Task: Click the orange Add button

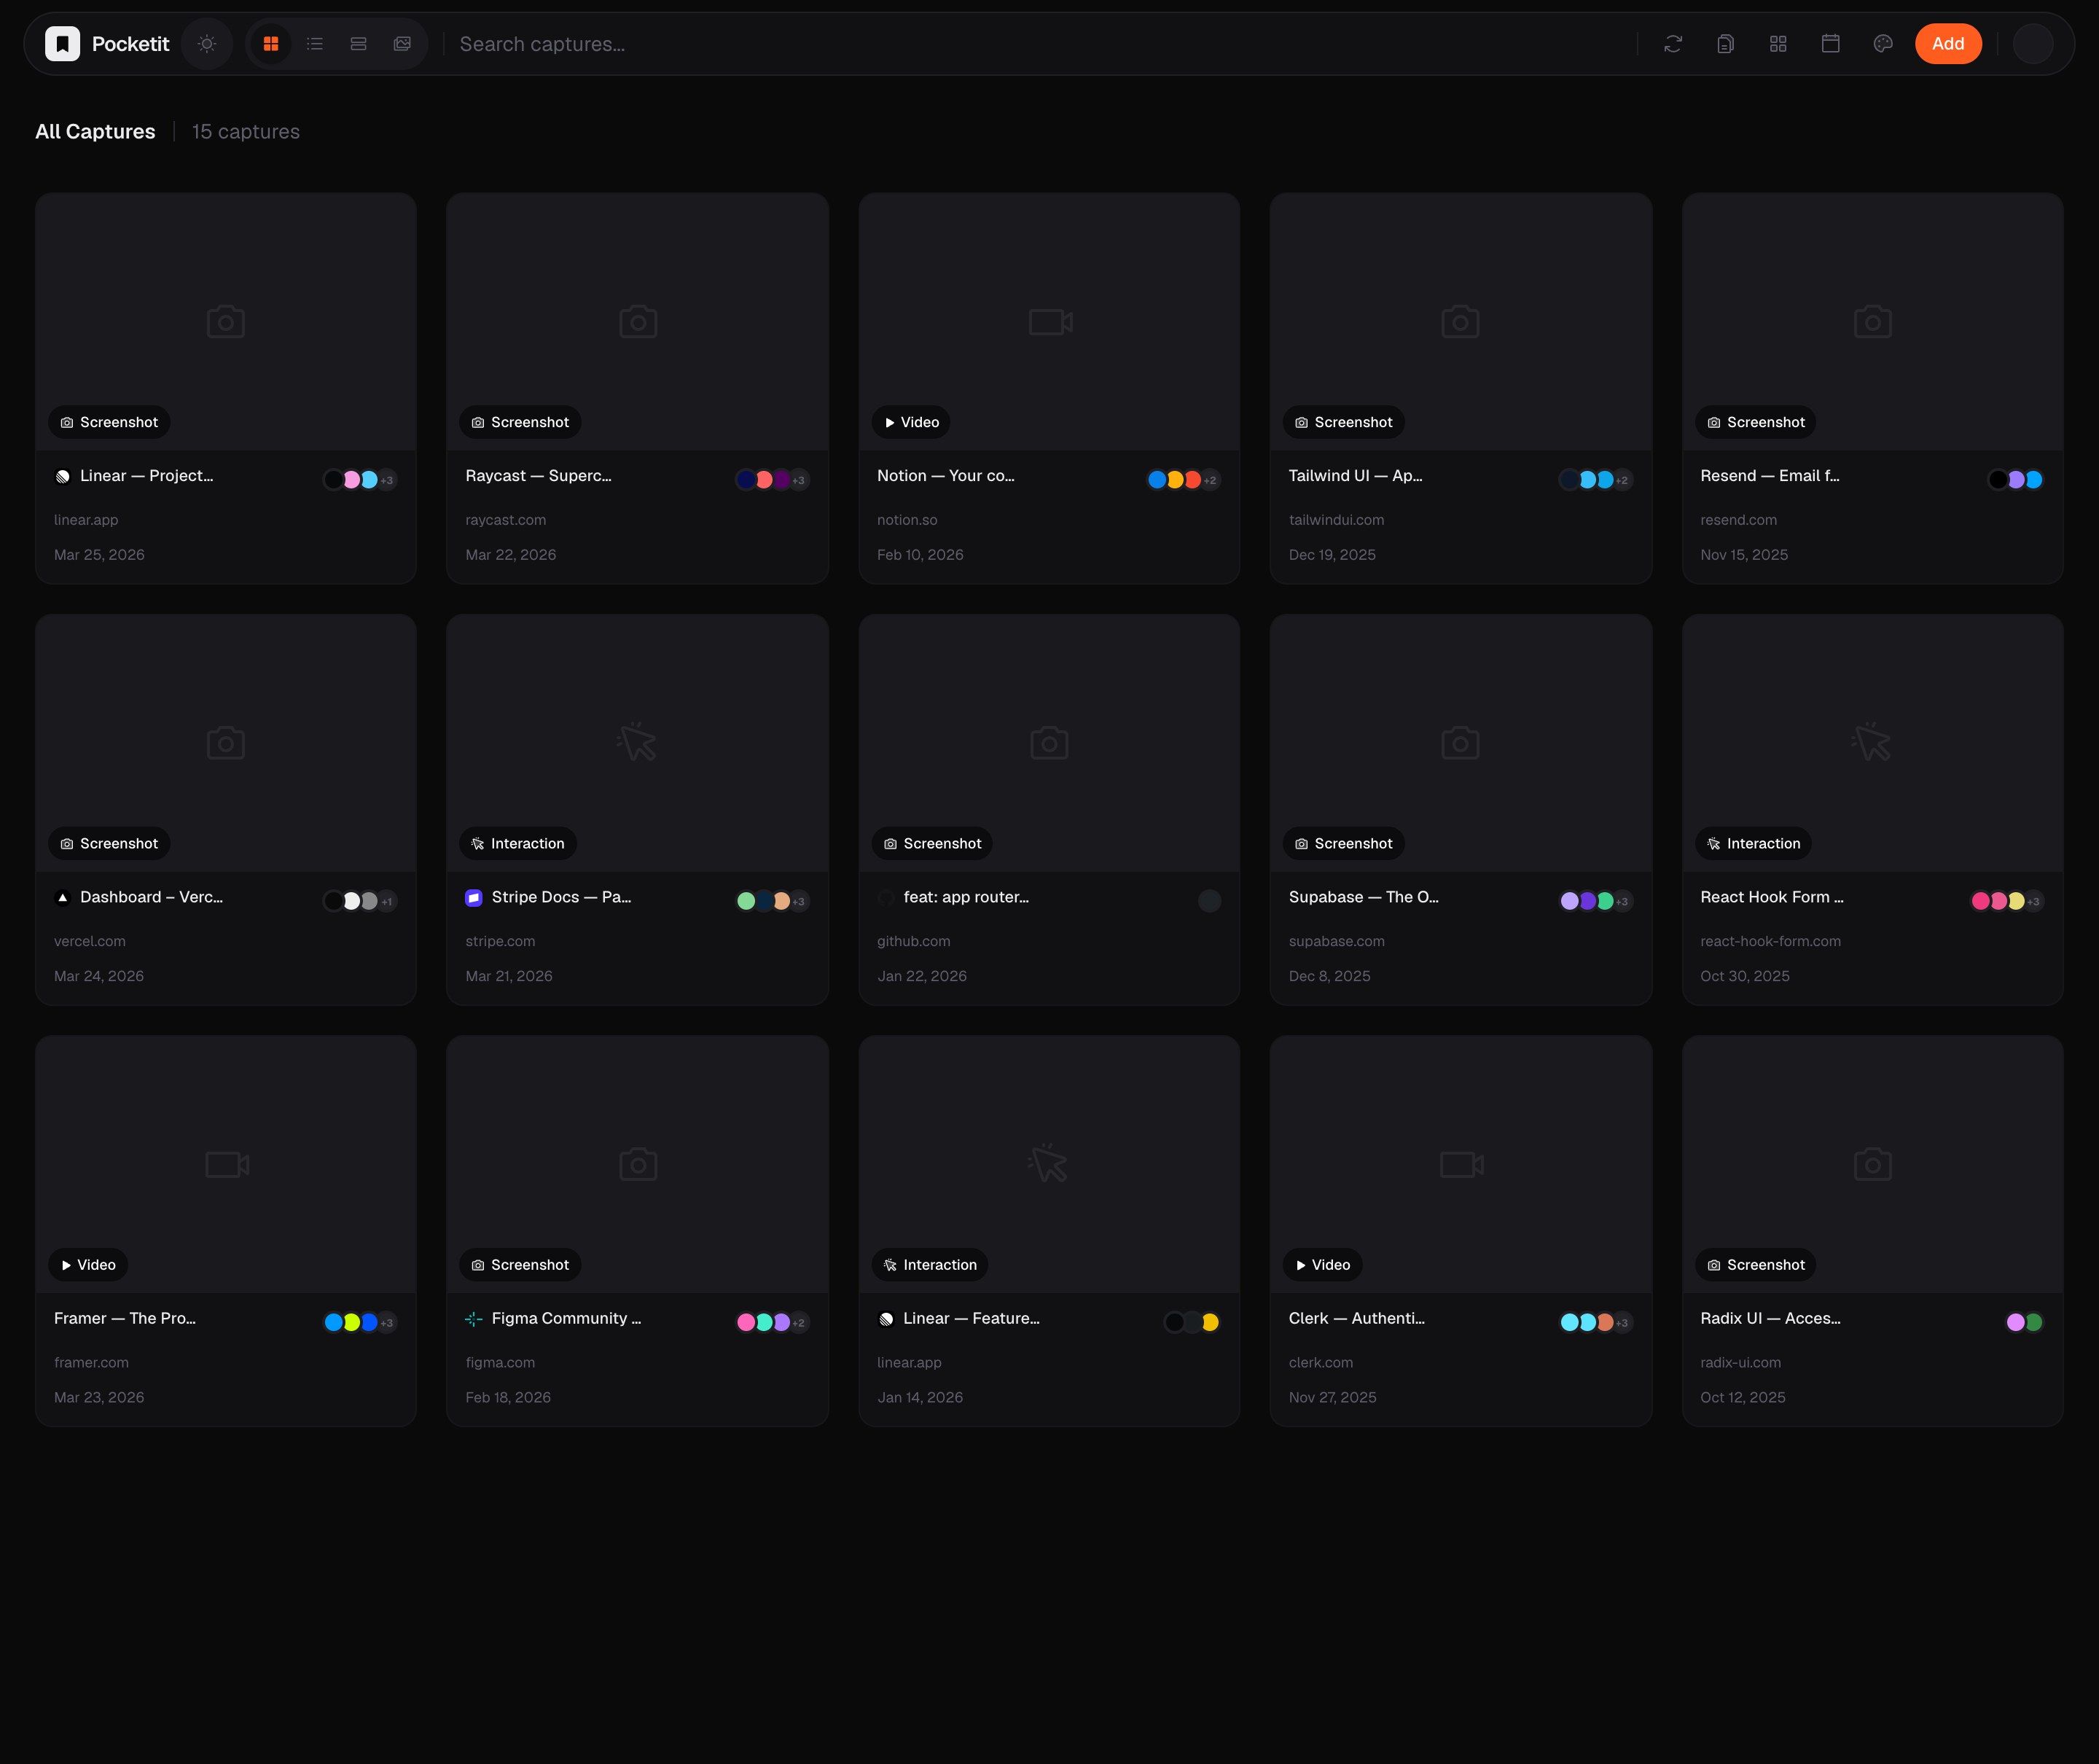Action: [x=1948, y=44]
